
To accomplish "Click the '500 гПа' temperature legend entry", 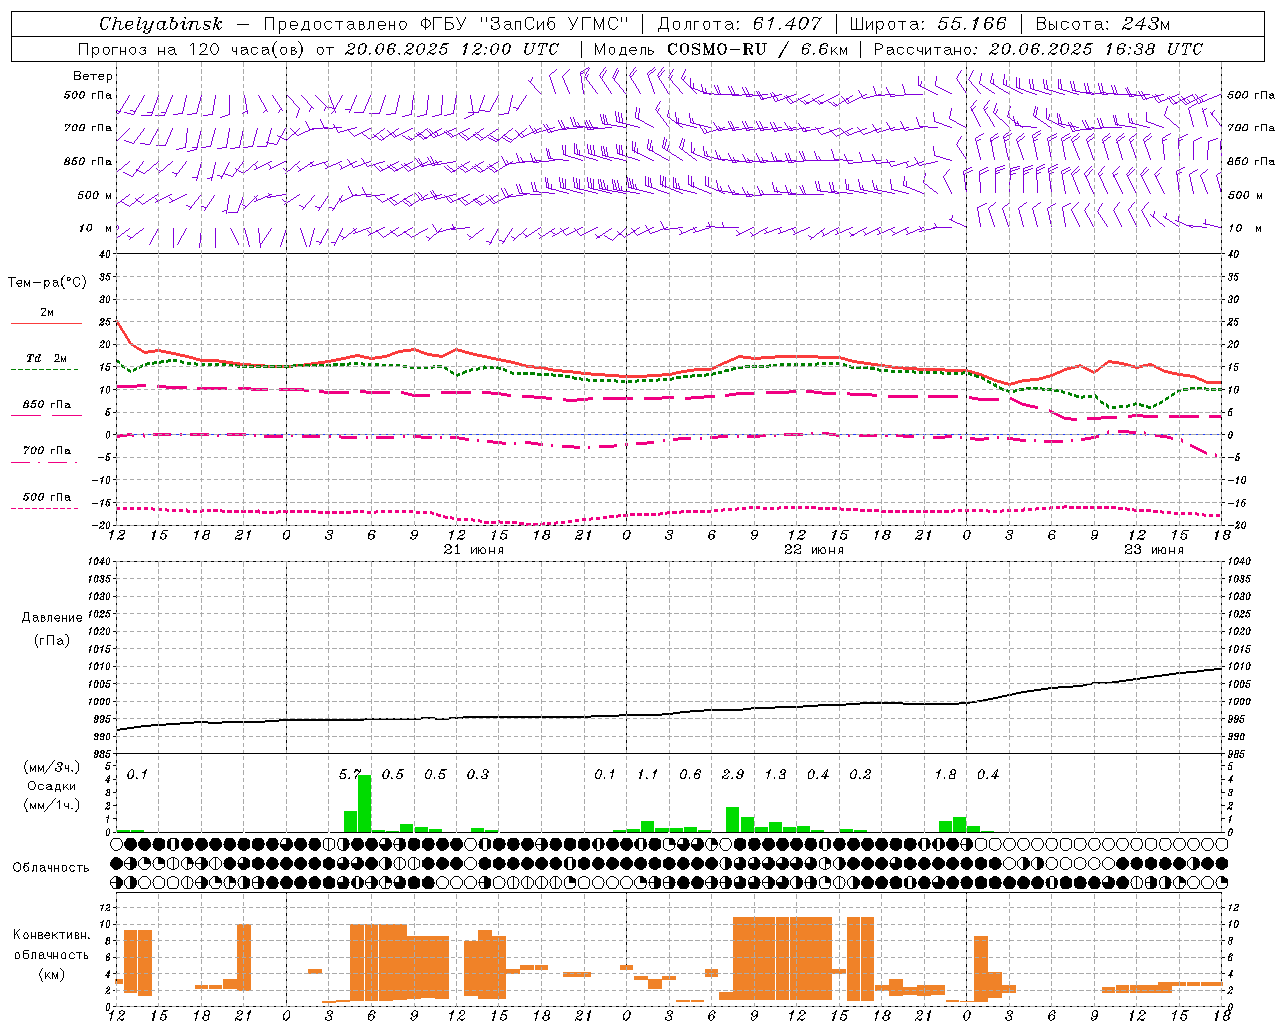I will coord(47,497).
